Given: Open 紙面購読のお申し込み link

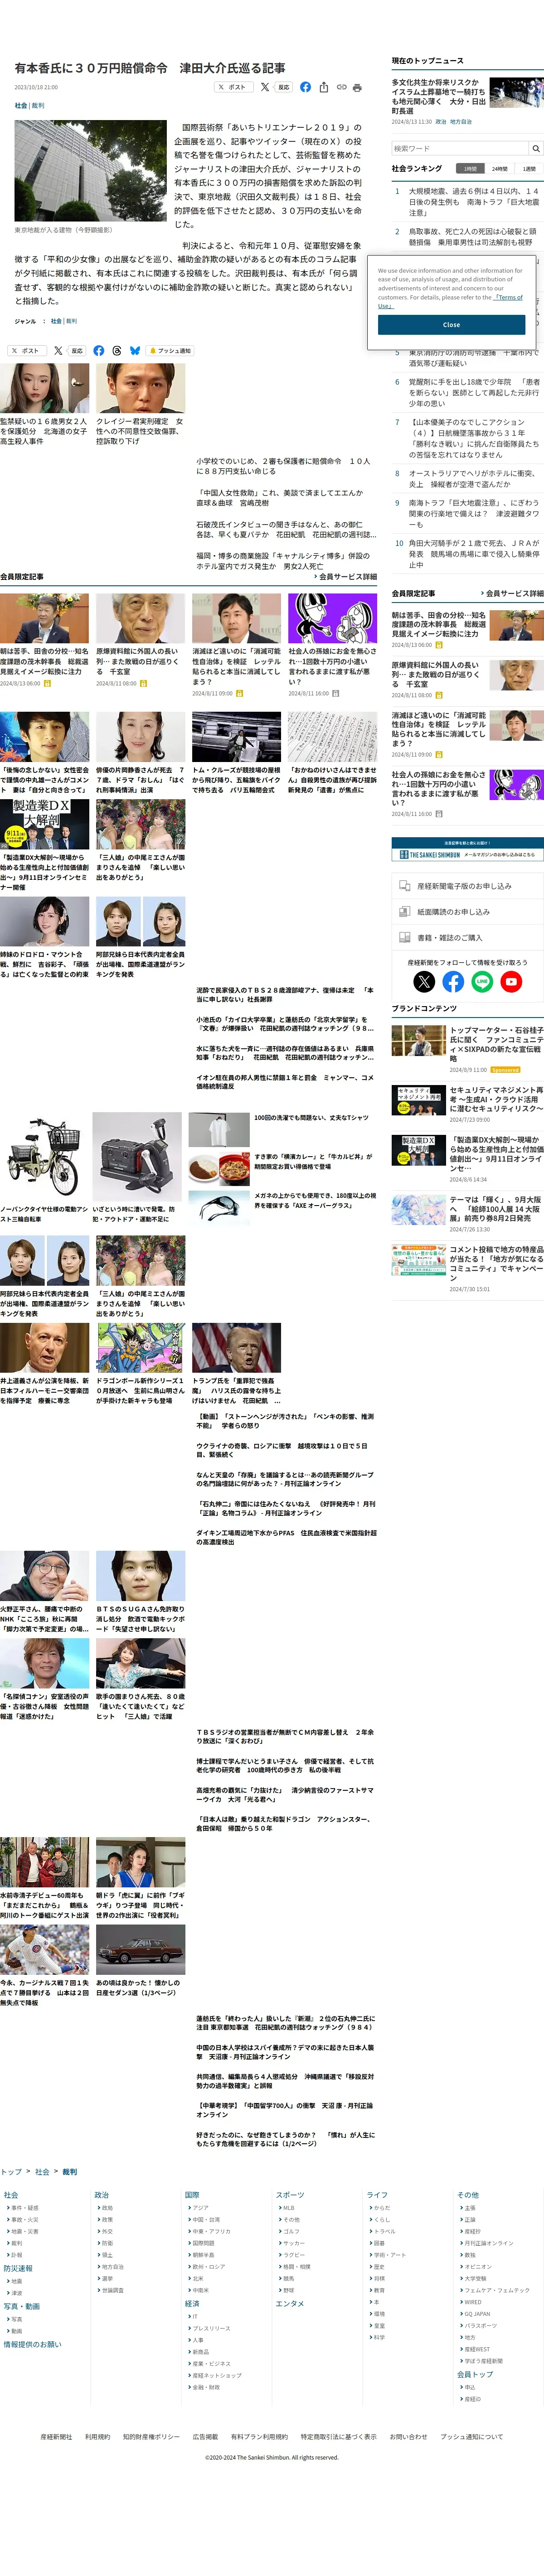Looking at the screenshot, I should tap(467, 912).
